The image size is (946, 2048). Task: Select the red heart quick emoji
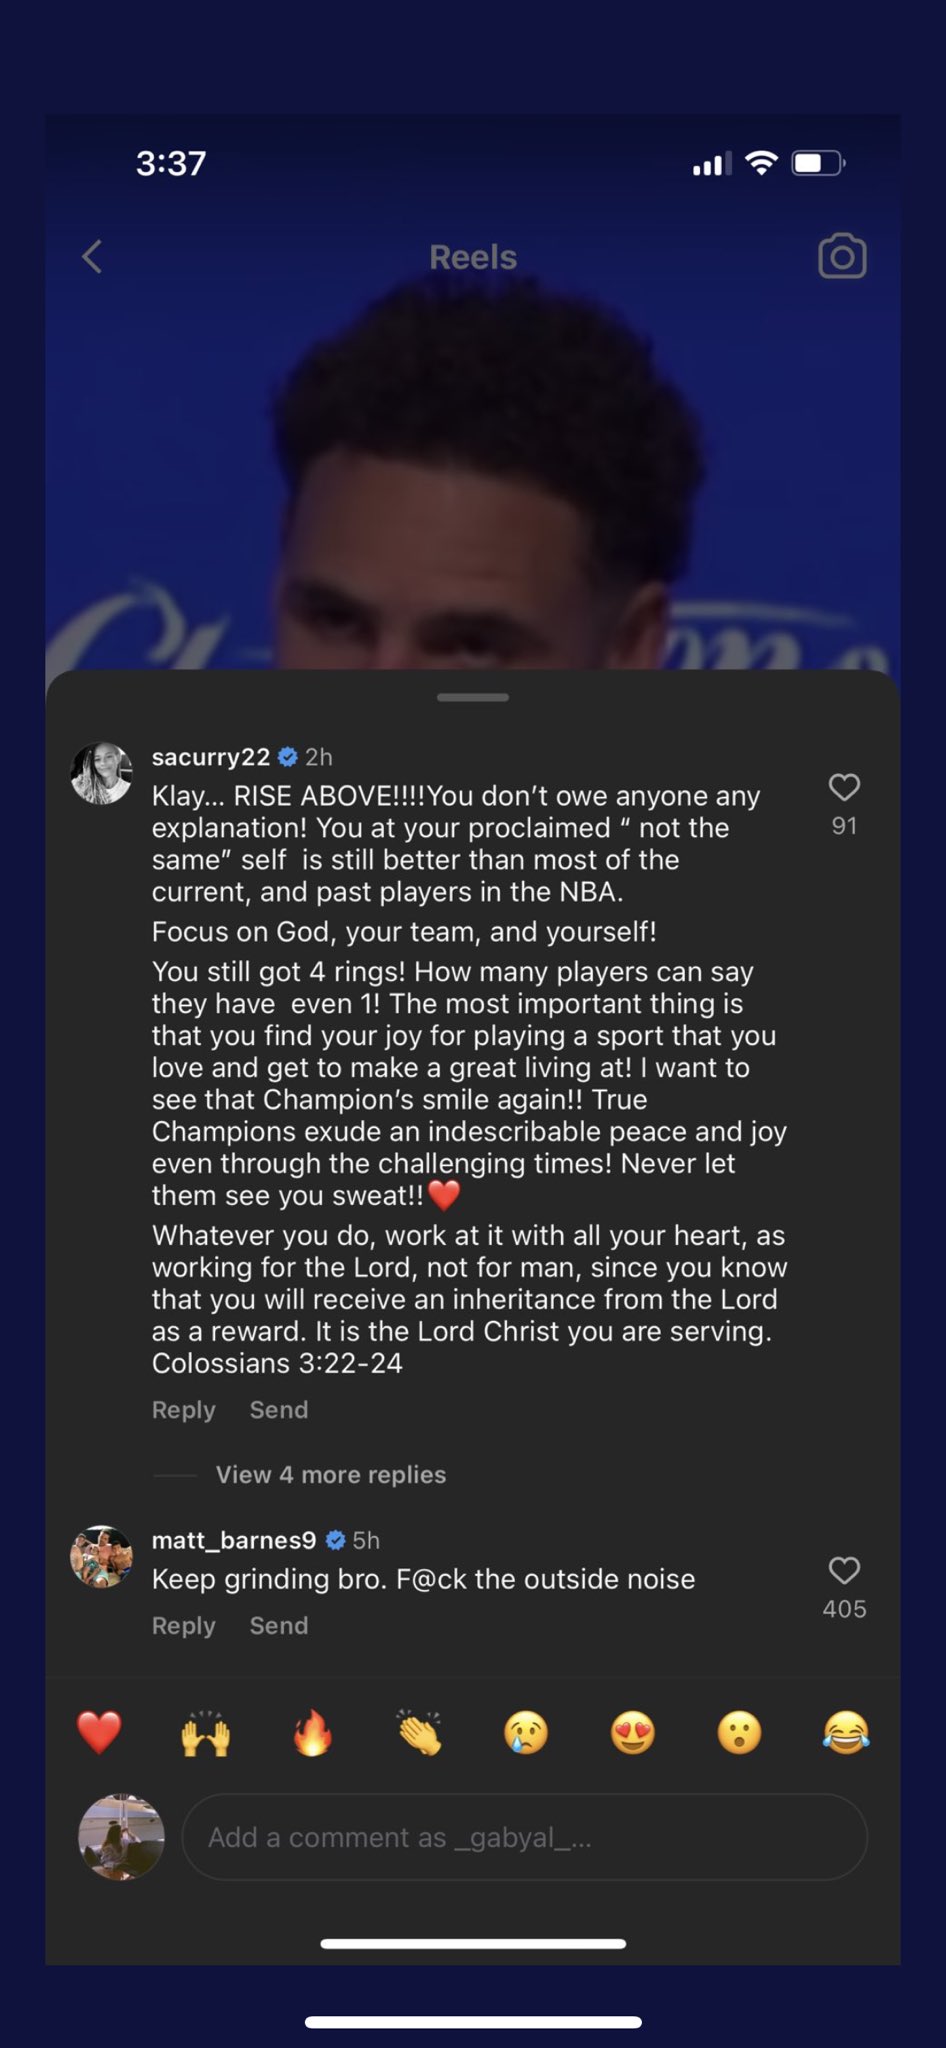99,1733
